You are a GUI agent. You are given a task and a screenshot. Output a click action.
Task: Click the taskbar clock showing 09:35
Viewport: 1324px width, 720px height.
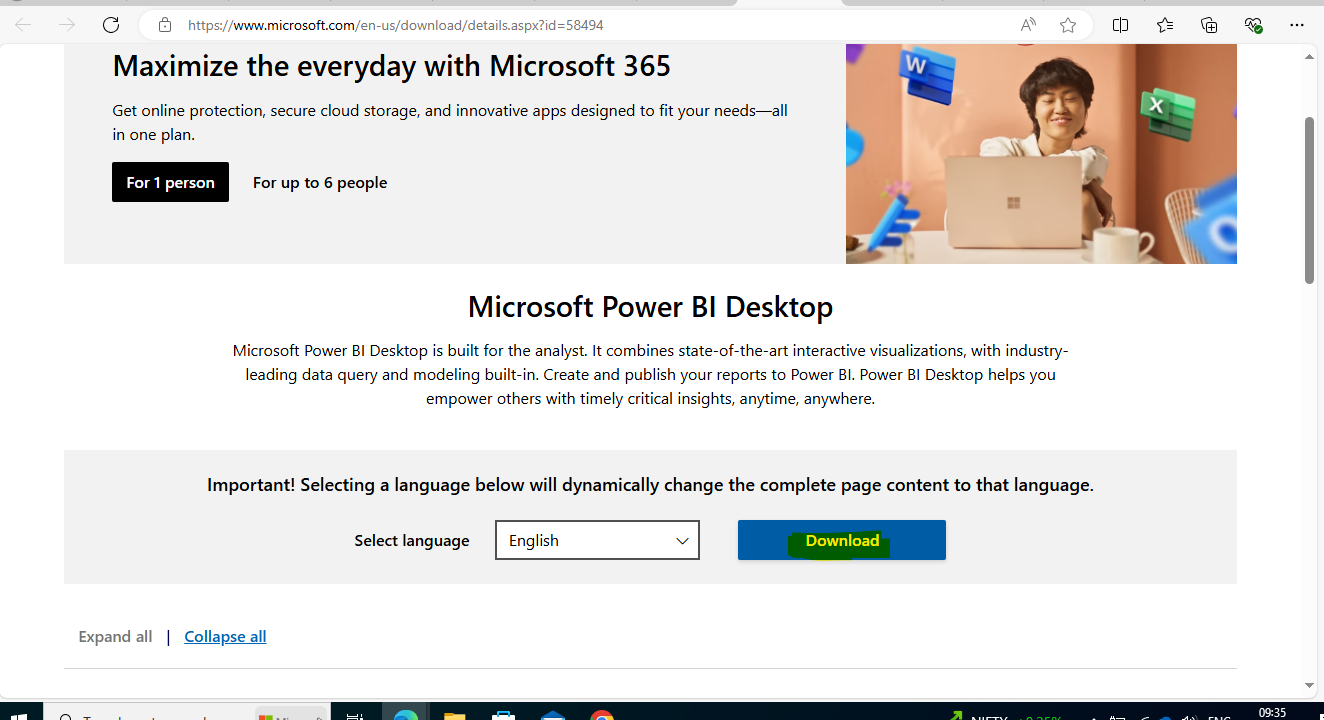click(1272, 713)
